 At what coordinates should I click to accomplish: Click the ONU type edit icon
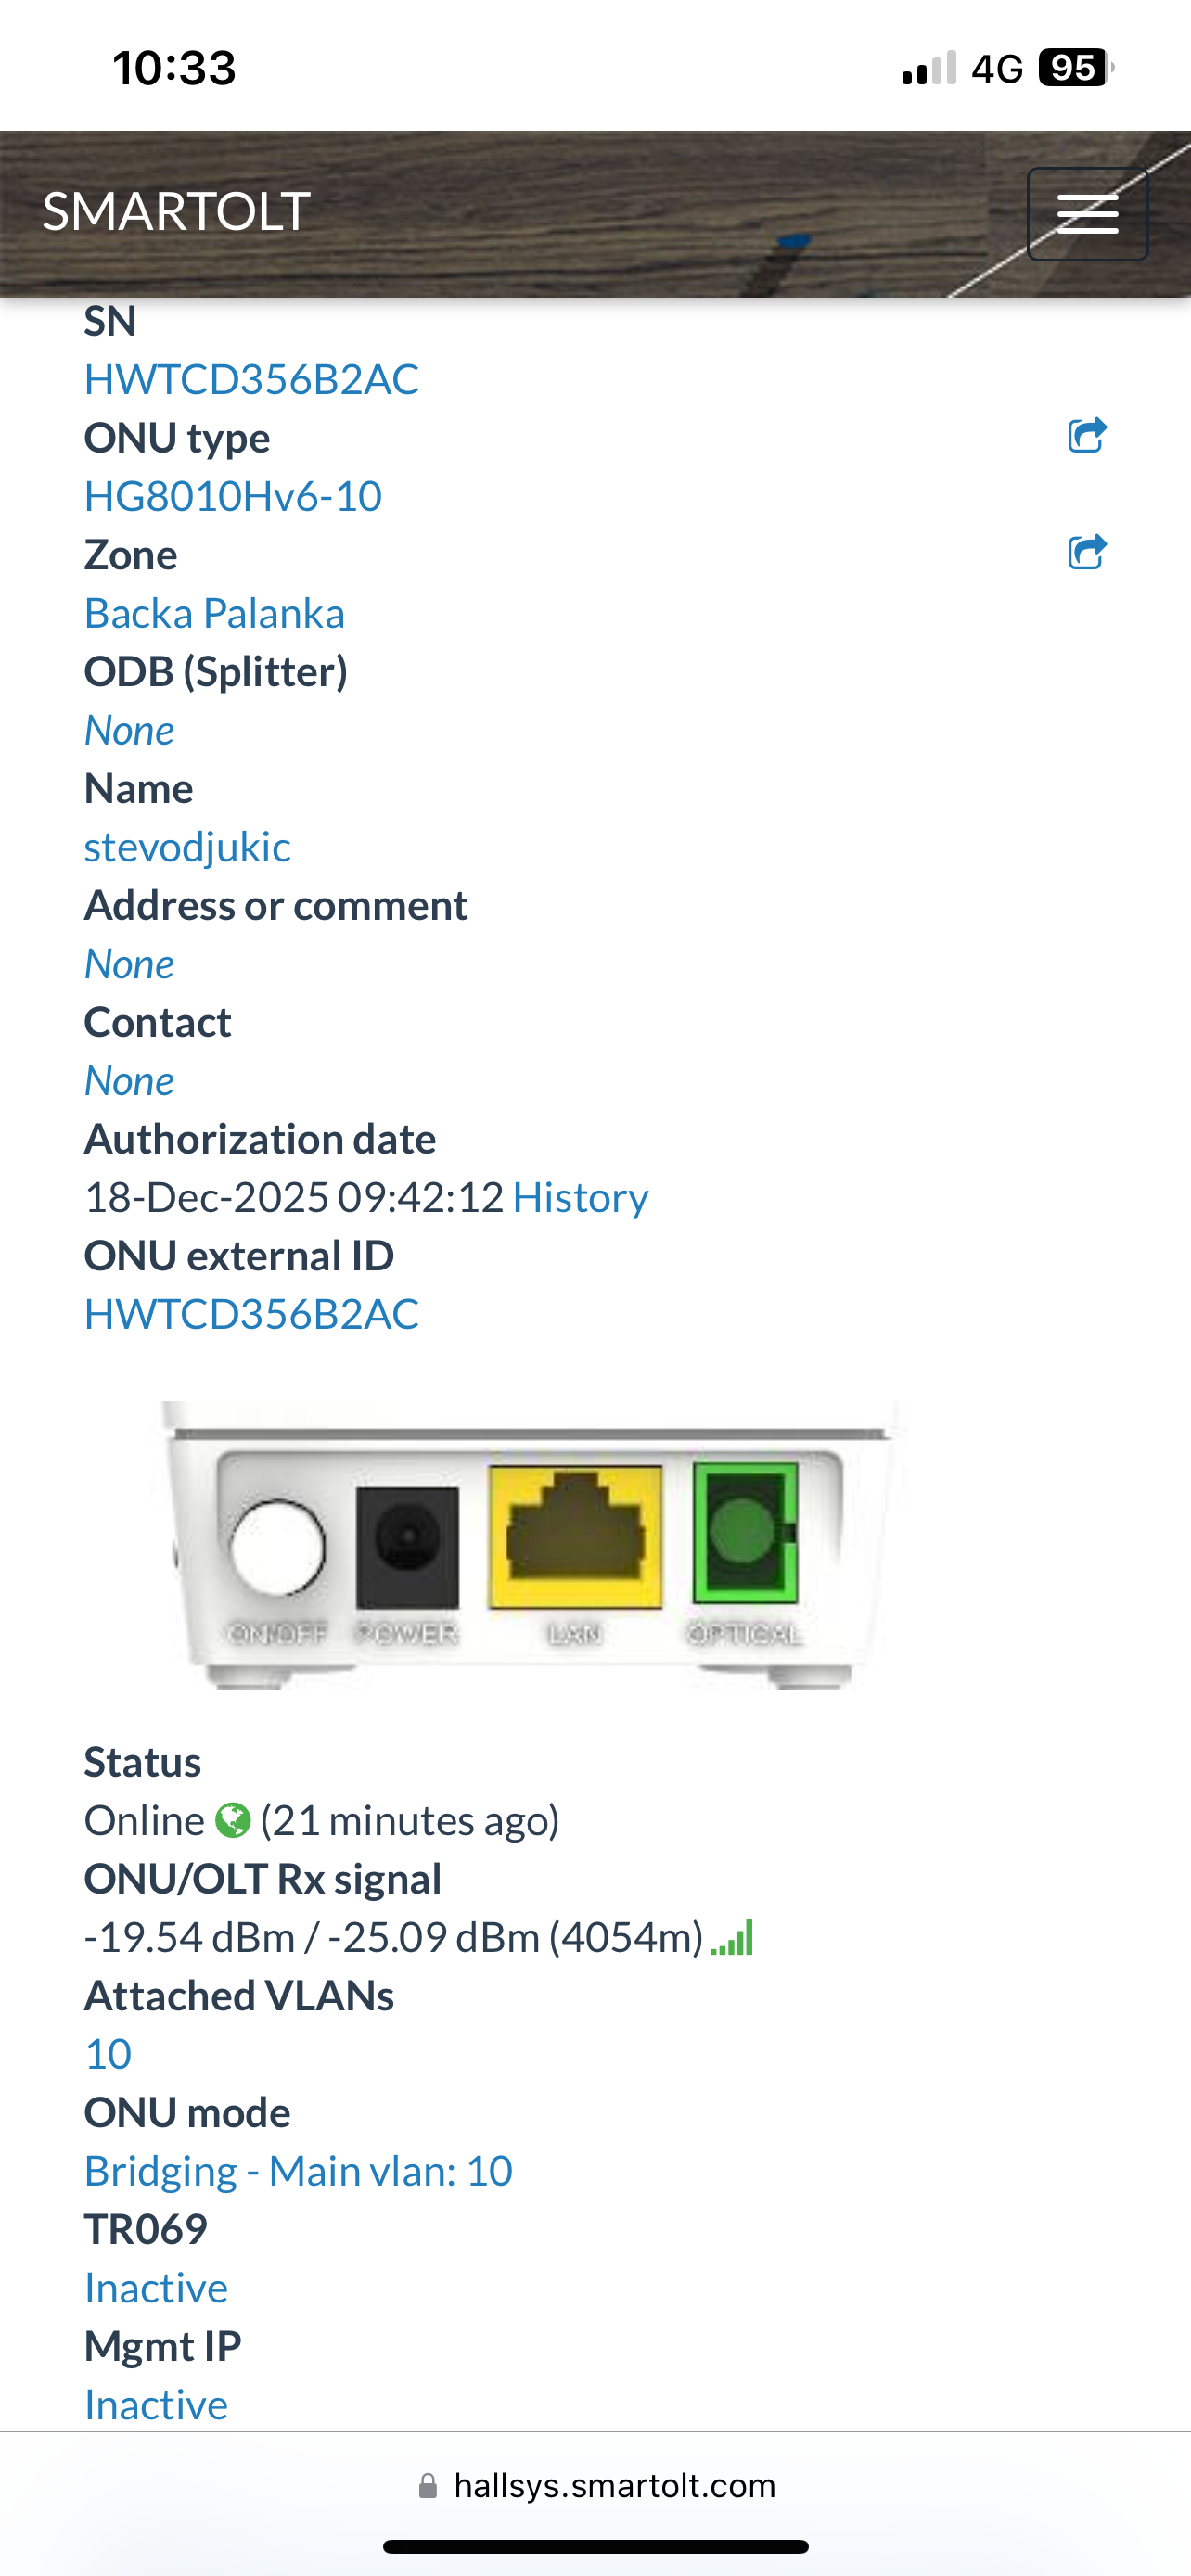1087,436
